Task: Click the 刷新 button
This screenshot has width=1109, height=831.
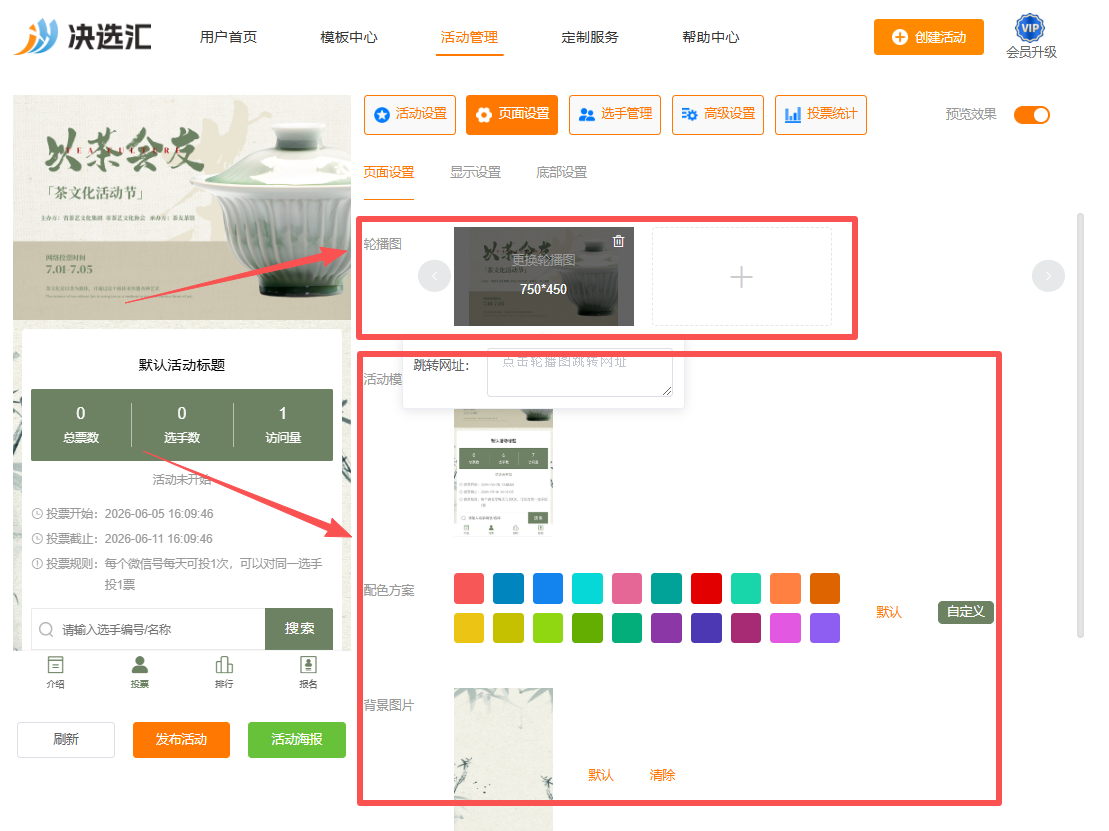Action: 66,740
